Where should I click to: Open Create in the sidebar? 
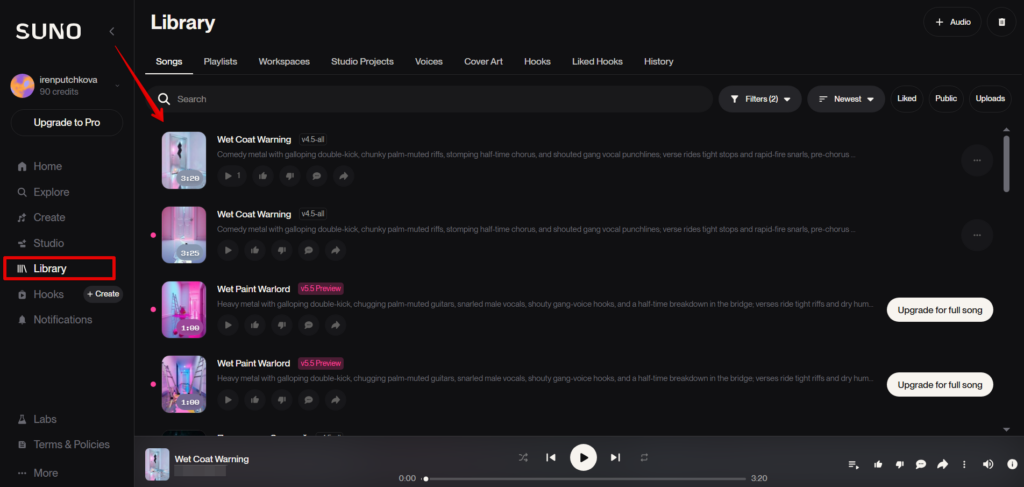(41, 217)
